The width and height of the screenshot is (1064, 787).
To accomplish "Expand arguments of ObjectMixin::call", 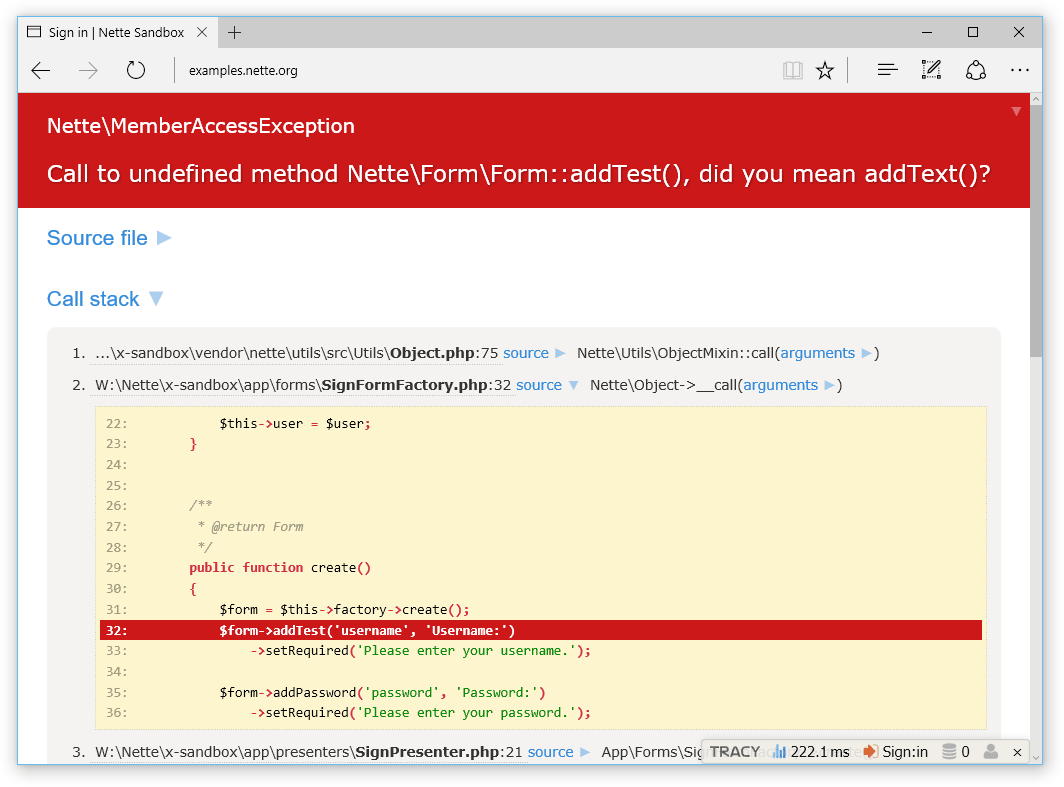I will pyautogui.click(x=826, y=353).
